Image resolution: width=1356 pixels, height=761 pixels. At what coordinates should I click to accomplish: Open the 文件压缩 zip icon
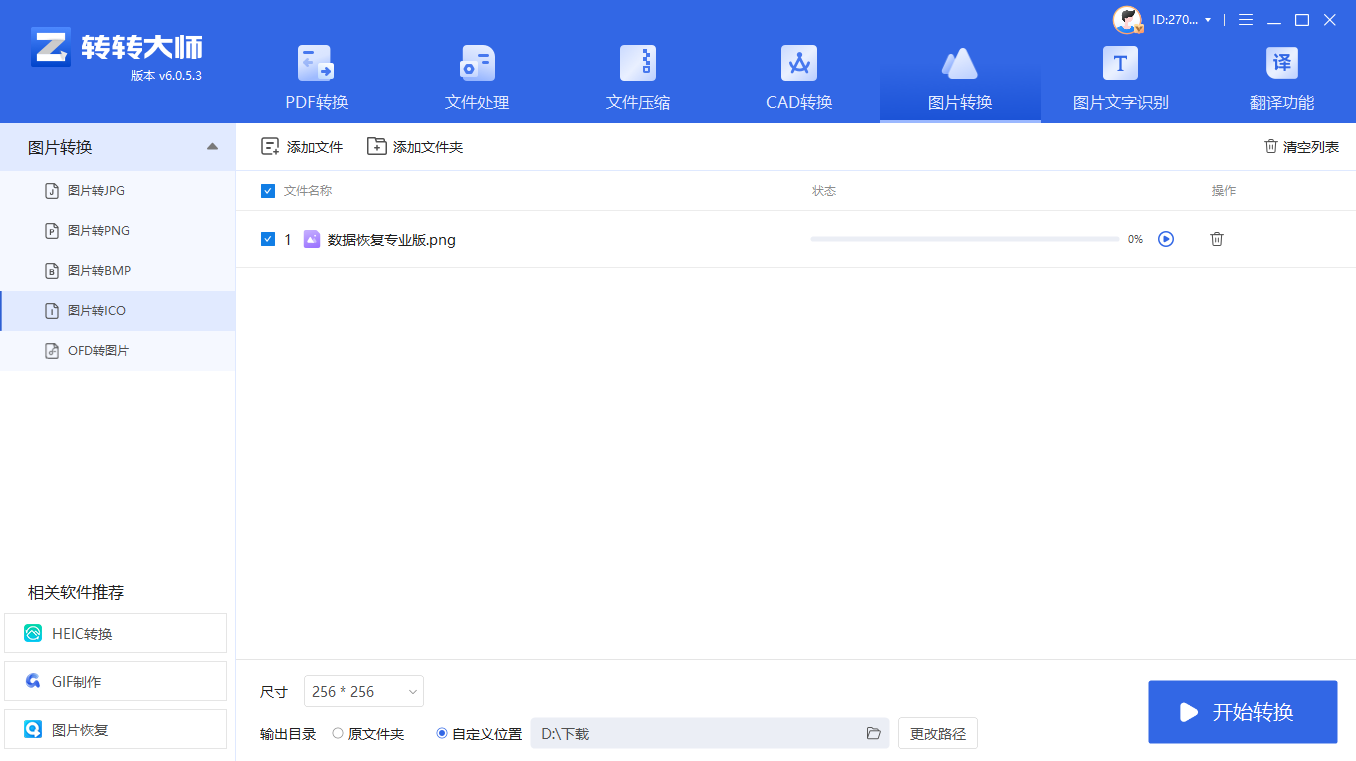[638, 63]
